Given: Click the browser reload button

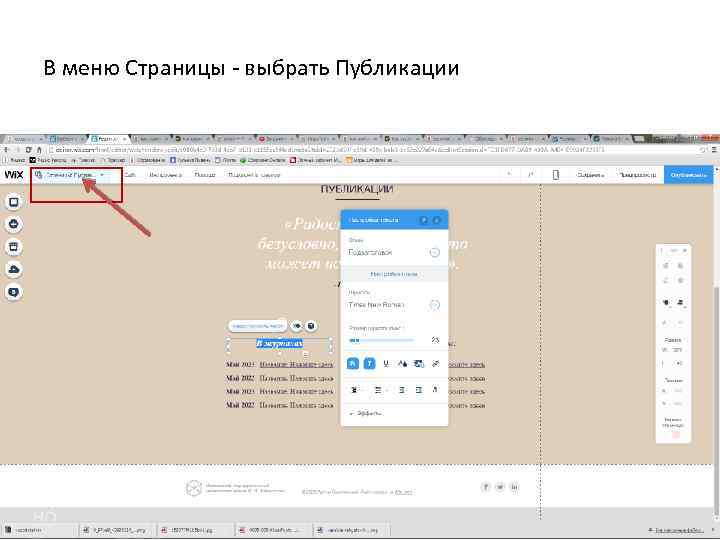Looking at the screenshot, I should coord(28,150).
